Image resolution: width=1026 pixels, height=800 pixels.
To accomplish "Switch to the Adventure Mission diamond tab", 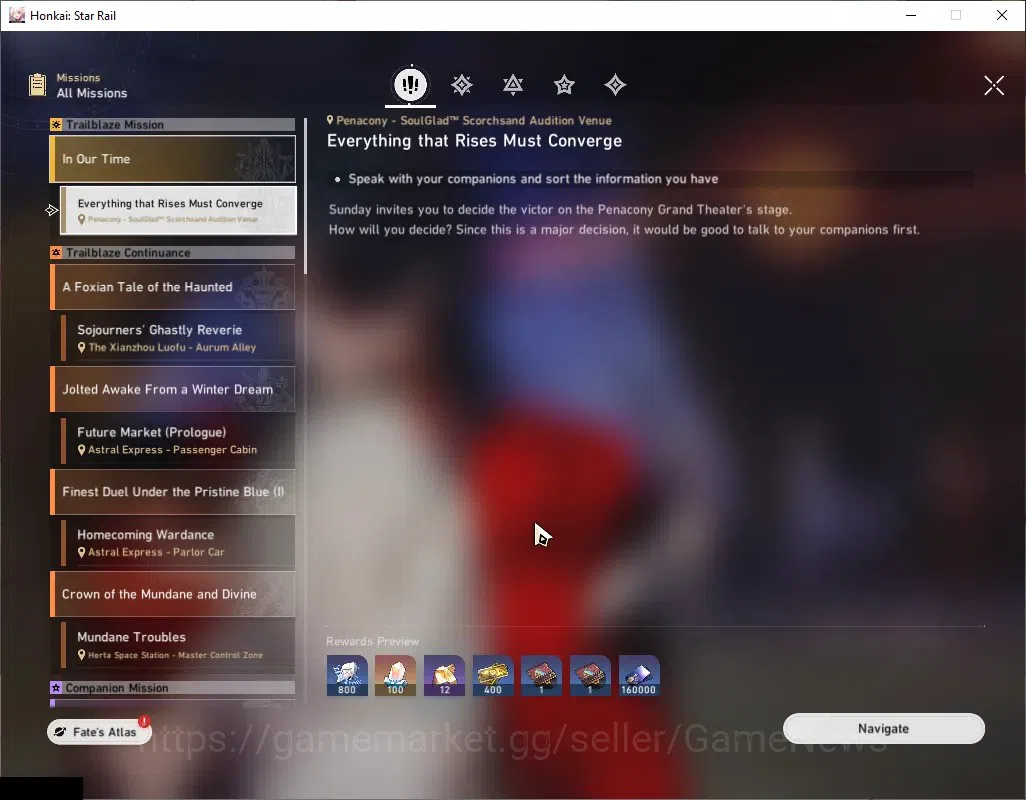I will (x=615, y=84).
